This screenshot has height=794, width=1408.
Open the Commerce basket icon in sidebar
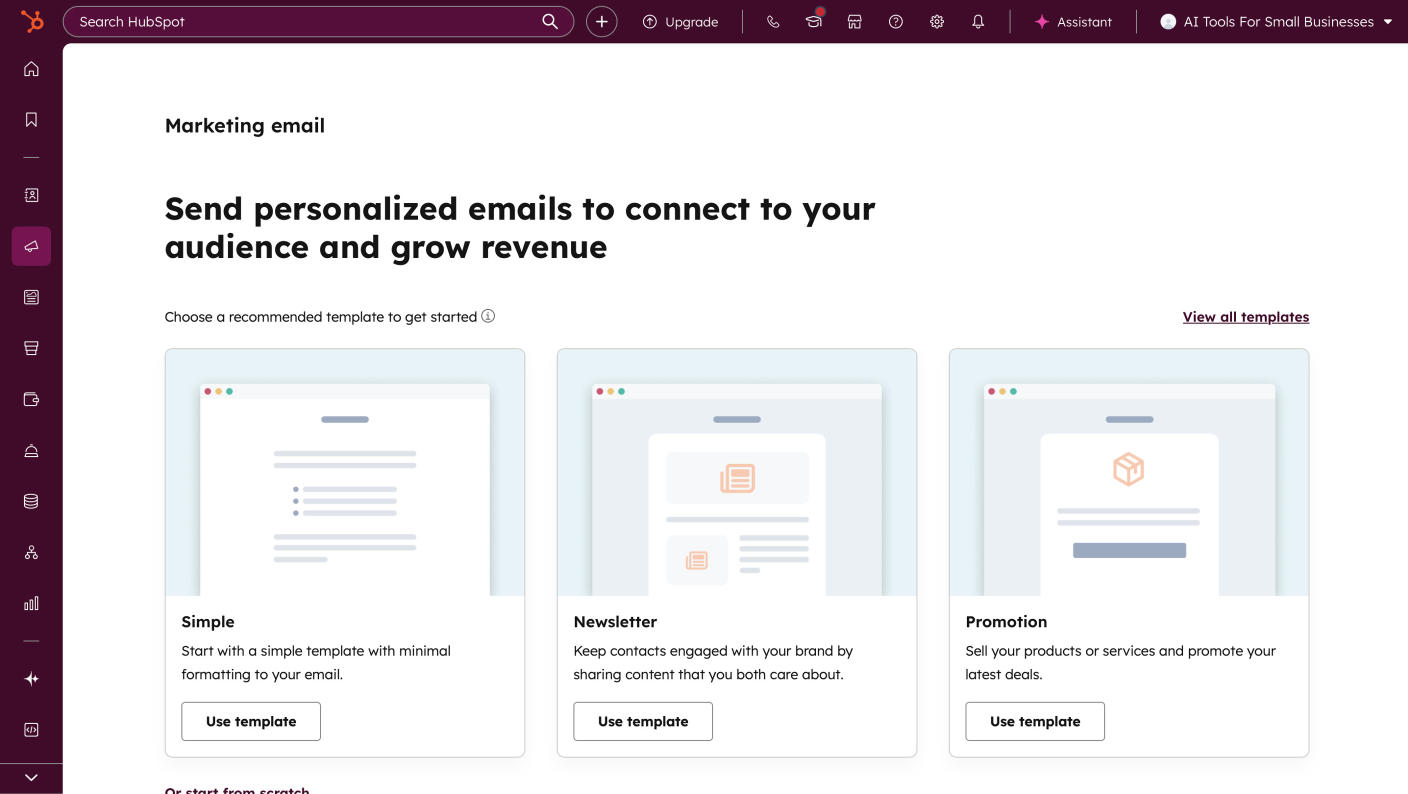click(x=31, y=347)
